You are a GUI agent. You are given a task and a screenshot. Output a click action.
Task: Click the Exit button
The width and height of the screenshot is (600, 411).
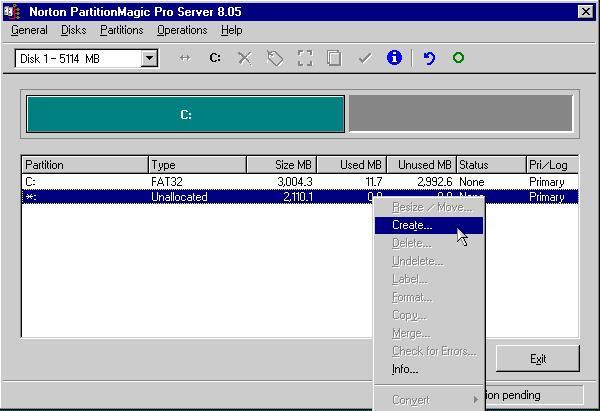(x=538, y=359)
